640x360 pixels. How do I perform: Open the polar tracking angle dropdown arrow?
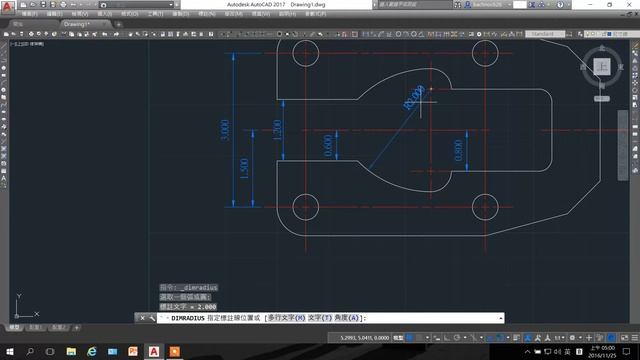[465, 338]
